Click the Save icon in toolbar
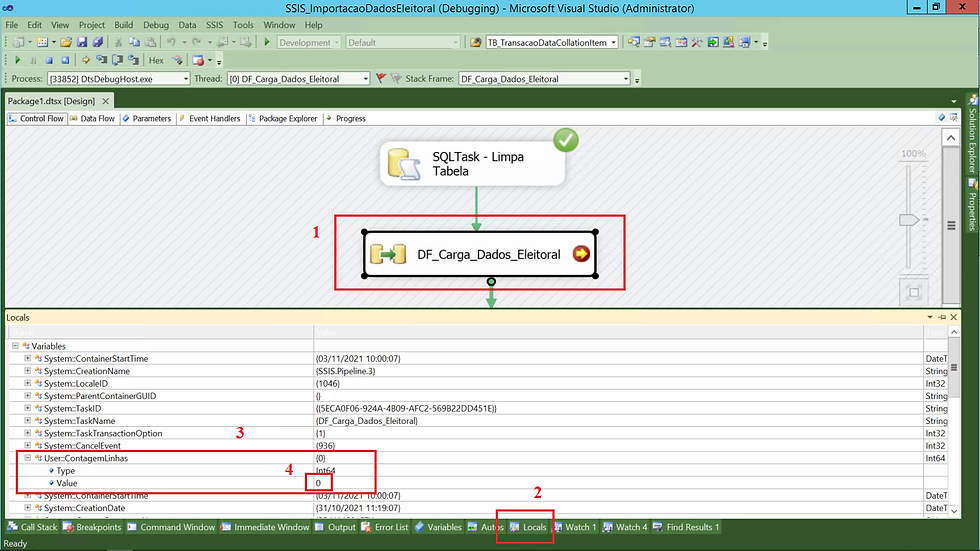 pyautogui.click(x=82, y=42)
